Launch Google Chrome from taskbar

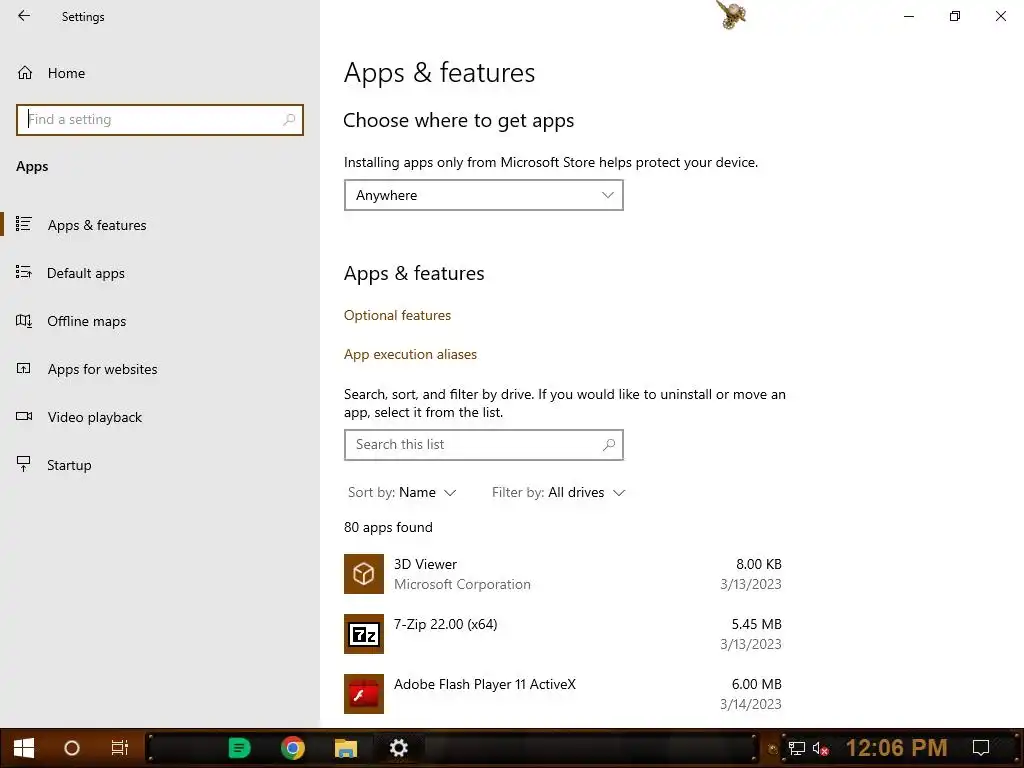(x=293, y=748)
